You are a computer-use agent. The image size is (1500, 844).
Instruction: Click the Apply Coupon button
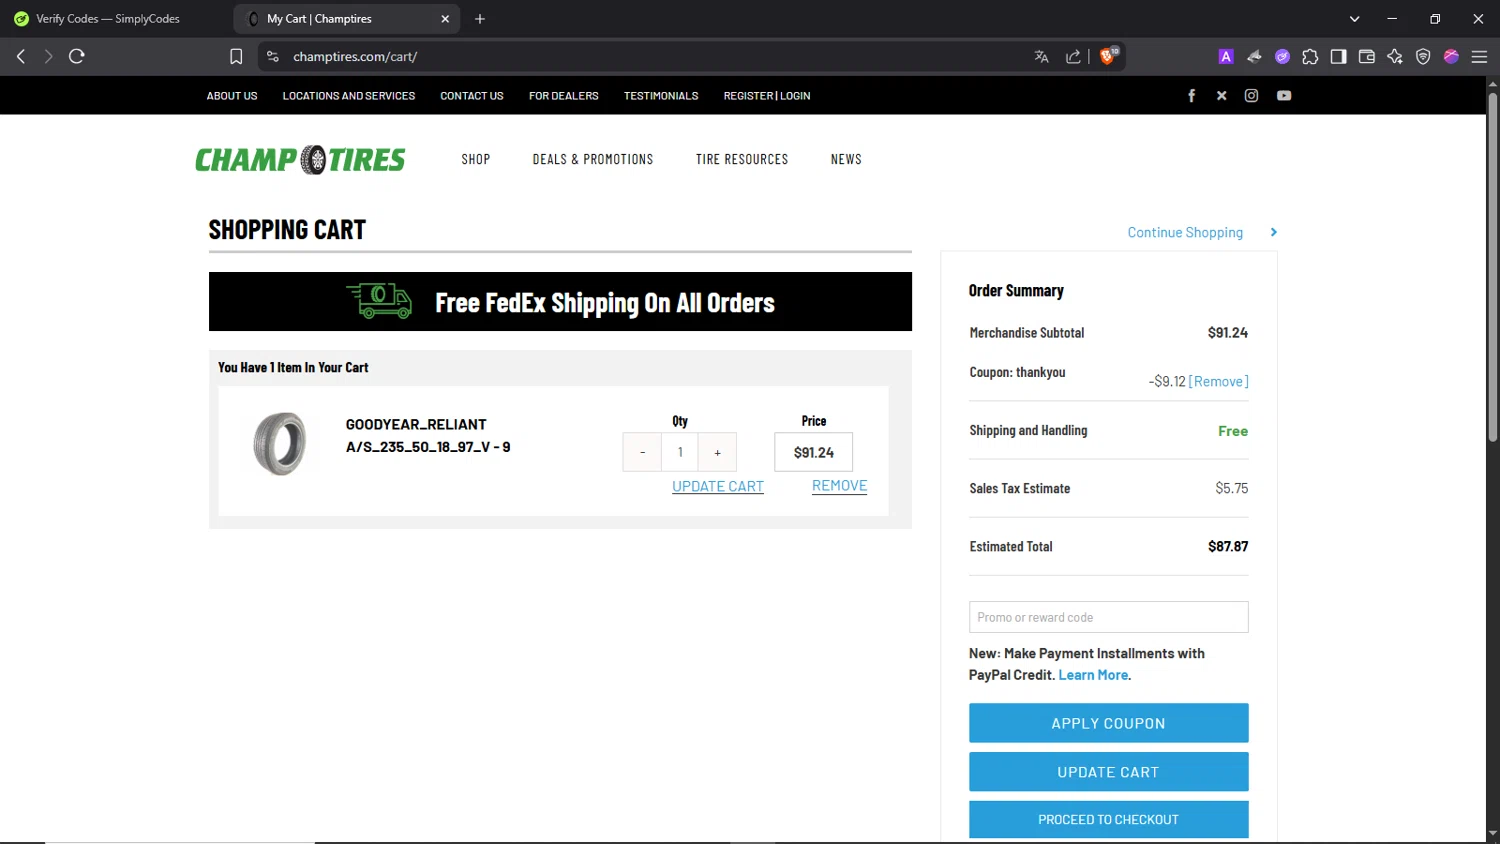[x=1108, y=723]
